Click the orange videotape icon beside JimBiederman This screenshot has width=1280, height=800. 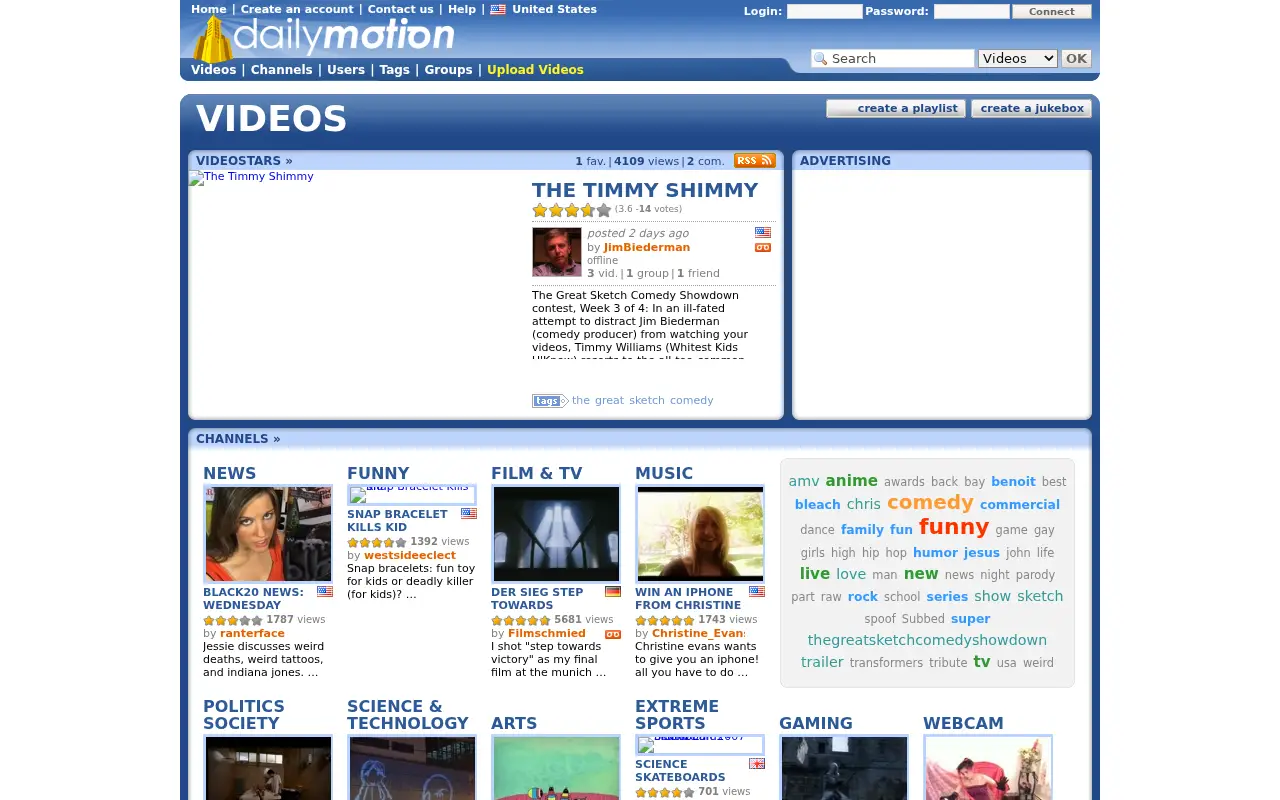pyautogui.click(x=763, y=247)
